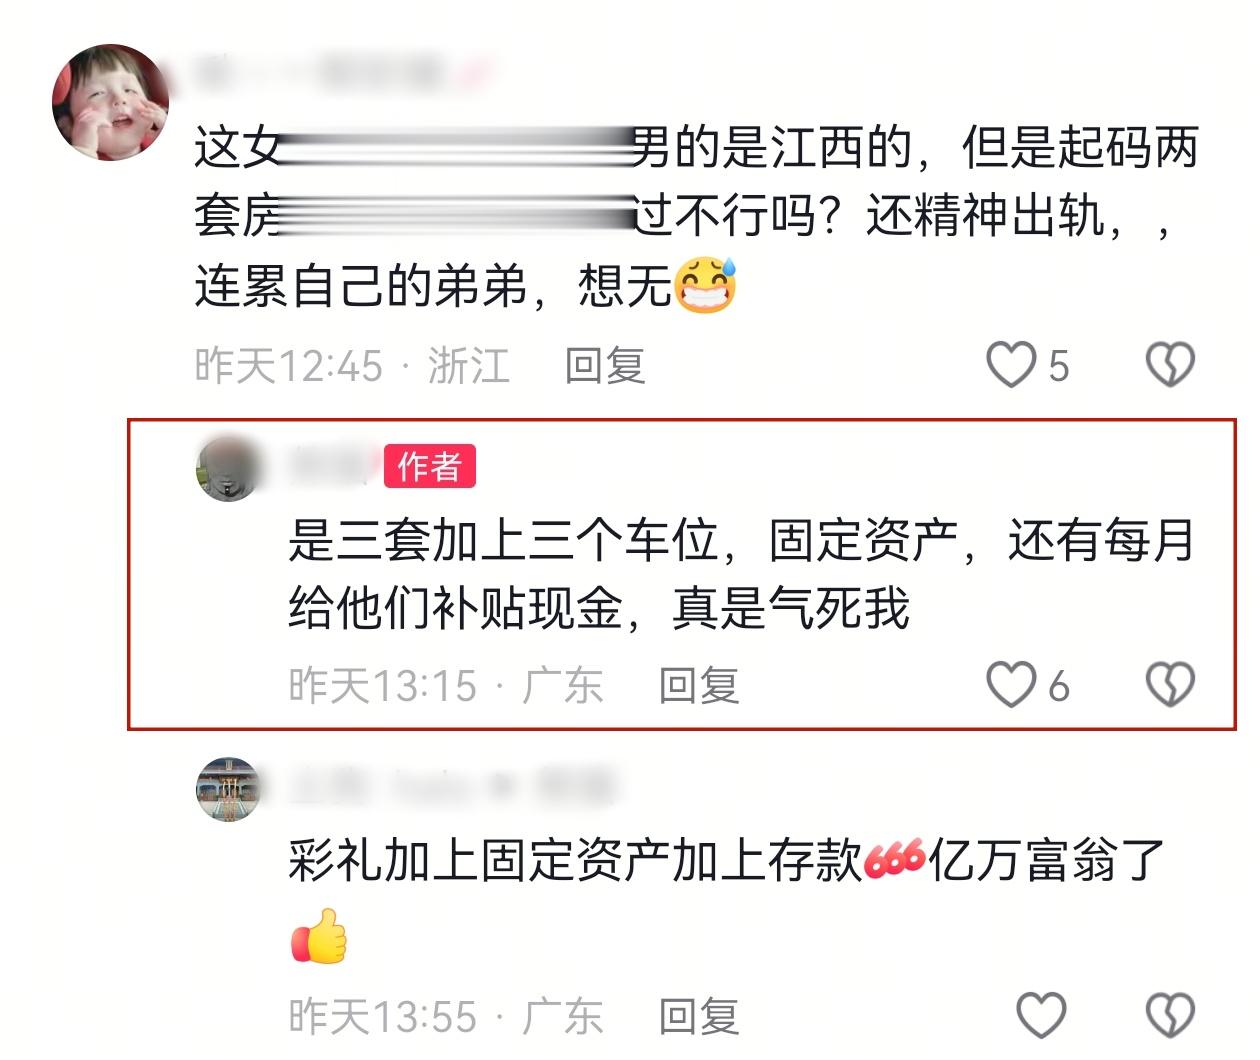Tap broken heart on author's reply

point(1170,685)
